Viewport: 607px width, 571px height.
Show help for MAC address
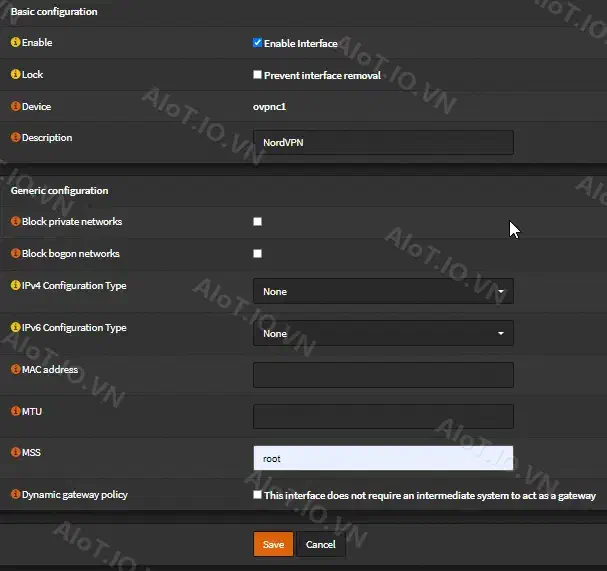[15, 369]
